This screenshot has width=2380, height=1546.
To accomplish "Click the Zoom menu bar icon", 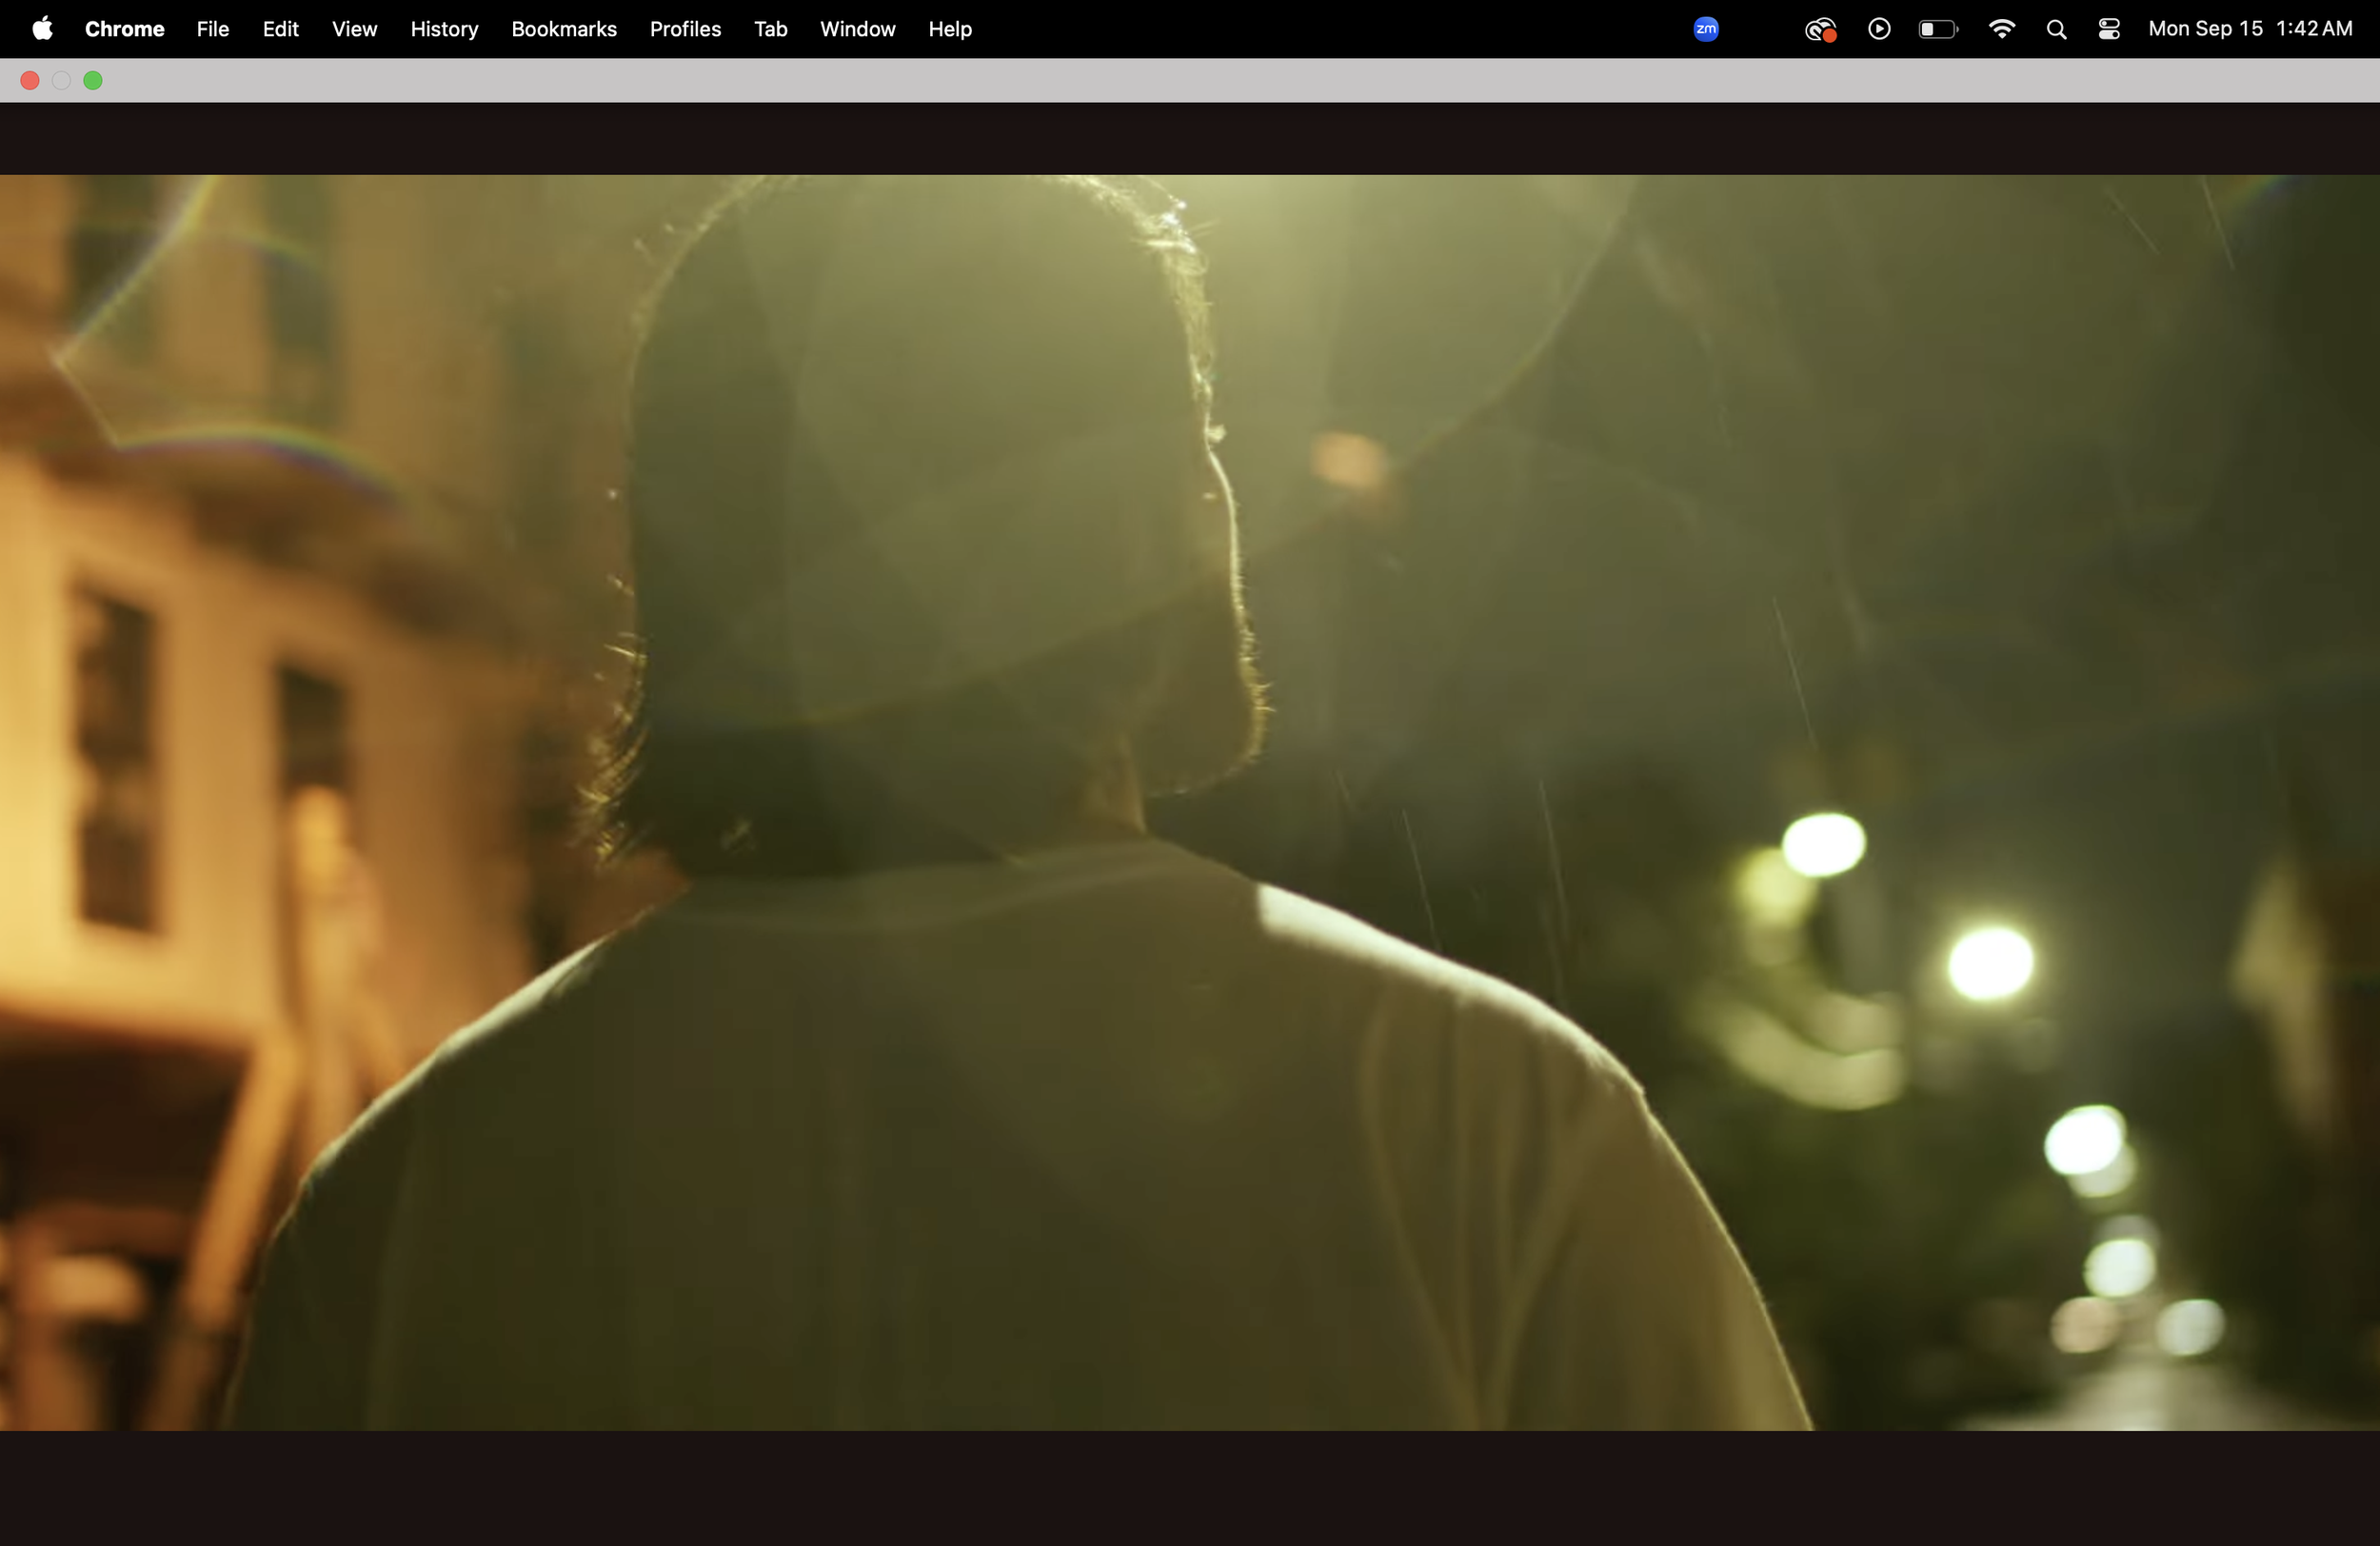I will (1706, 29).
